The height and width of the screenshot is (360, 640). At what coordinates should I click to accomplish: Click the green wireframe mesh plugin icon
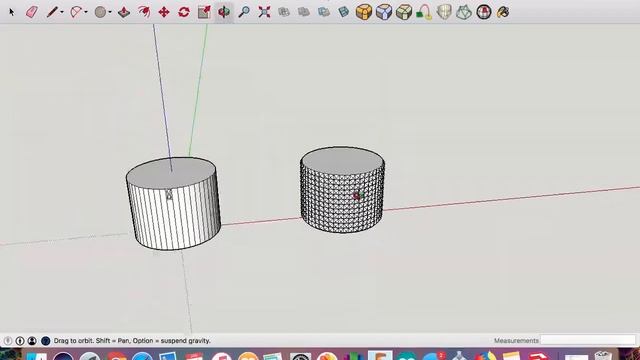(x=464, y=12)
